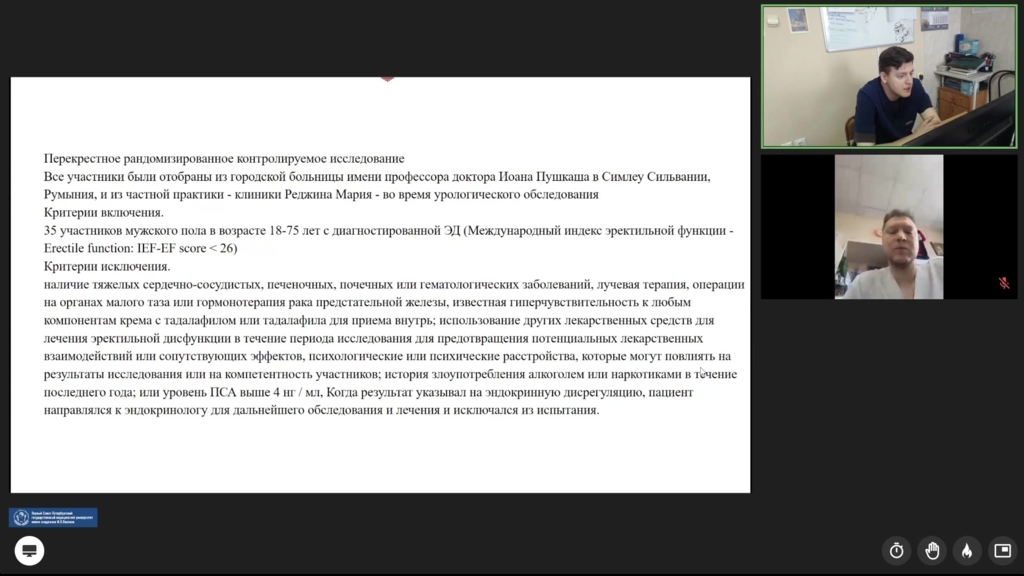
Task: Select the muted participant's video tile
Action: click(x=888, y=227)
